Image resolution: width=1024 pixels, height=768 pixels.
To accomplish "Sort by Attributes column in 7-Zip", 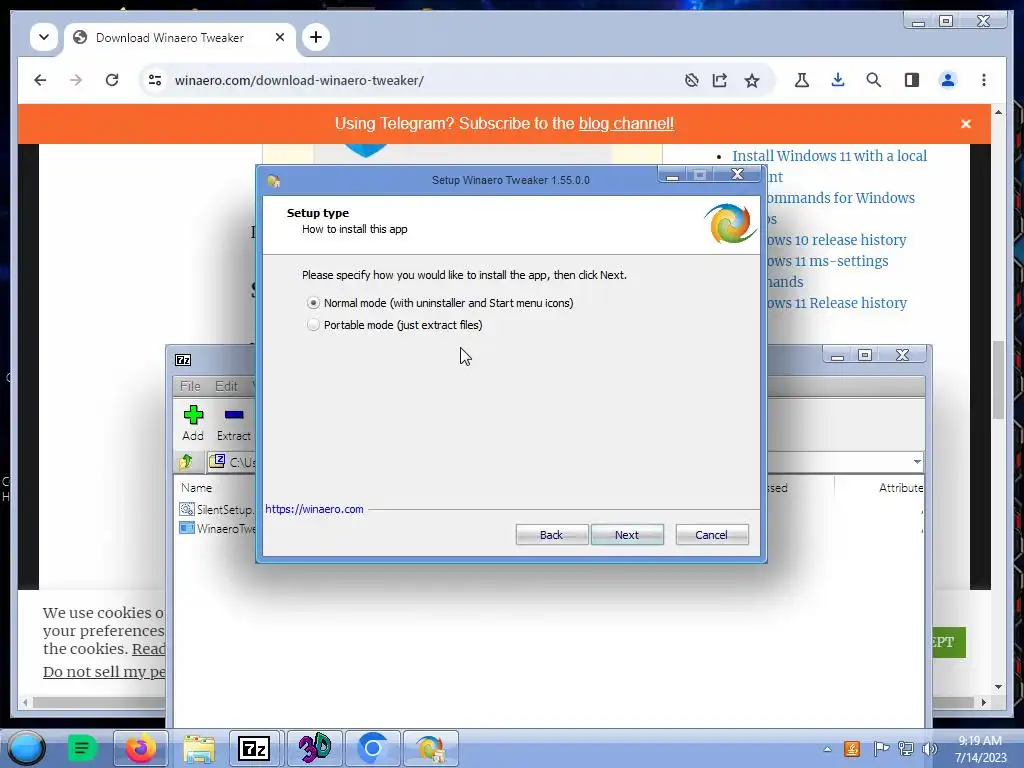I will tap(901, 488).
